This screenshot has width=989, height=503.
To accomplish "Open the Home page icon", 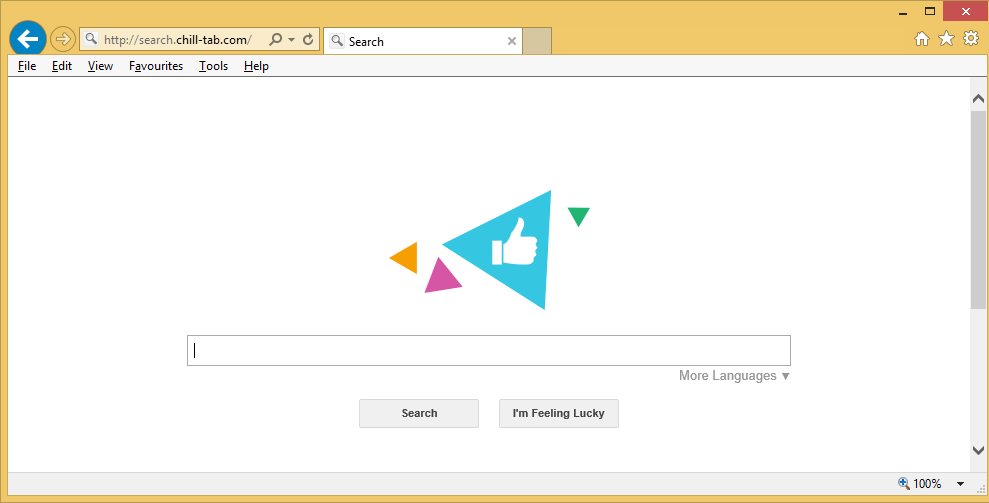I will (x=922, y=39).
